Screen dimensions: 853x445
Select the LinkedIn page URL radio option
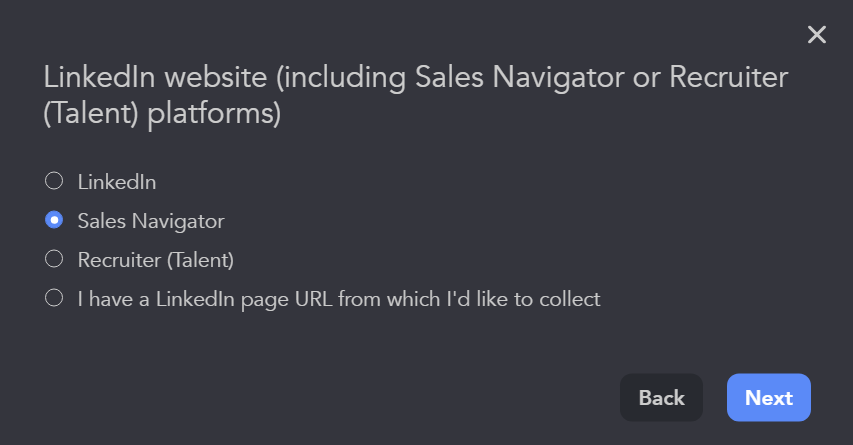54,298
